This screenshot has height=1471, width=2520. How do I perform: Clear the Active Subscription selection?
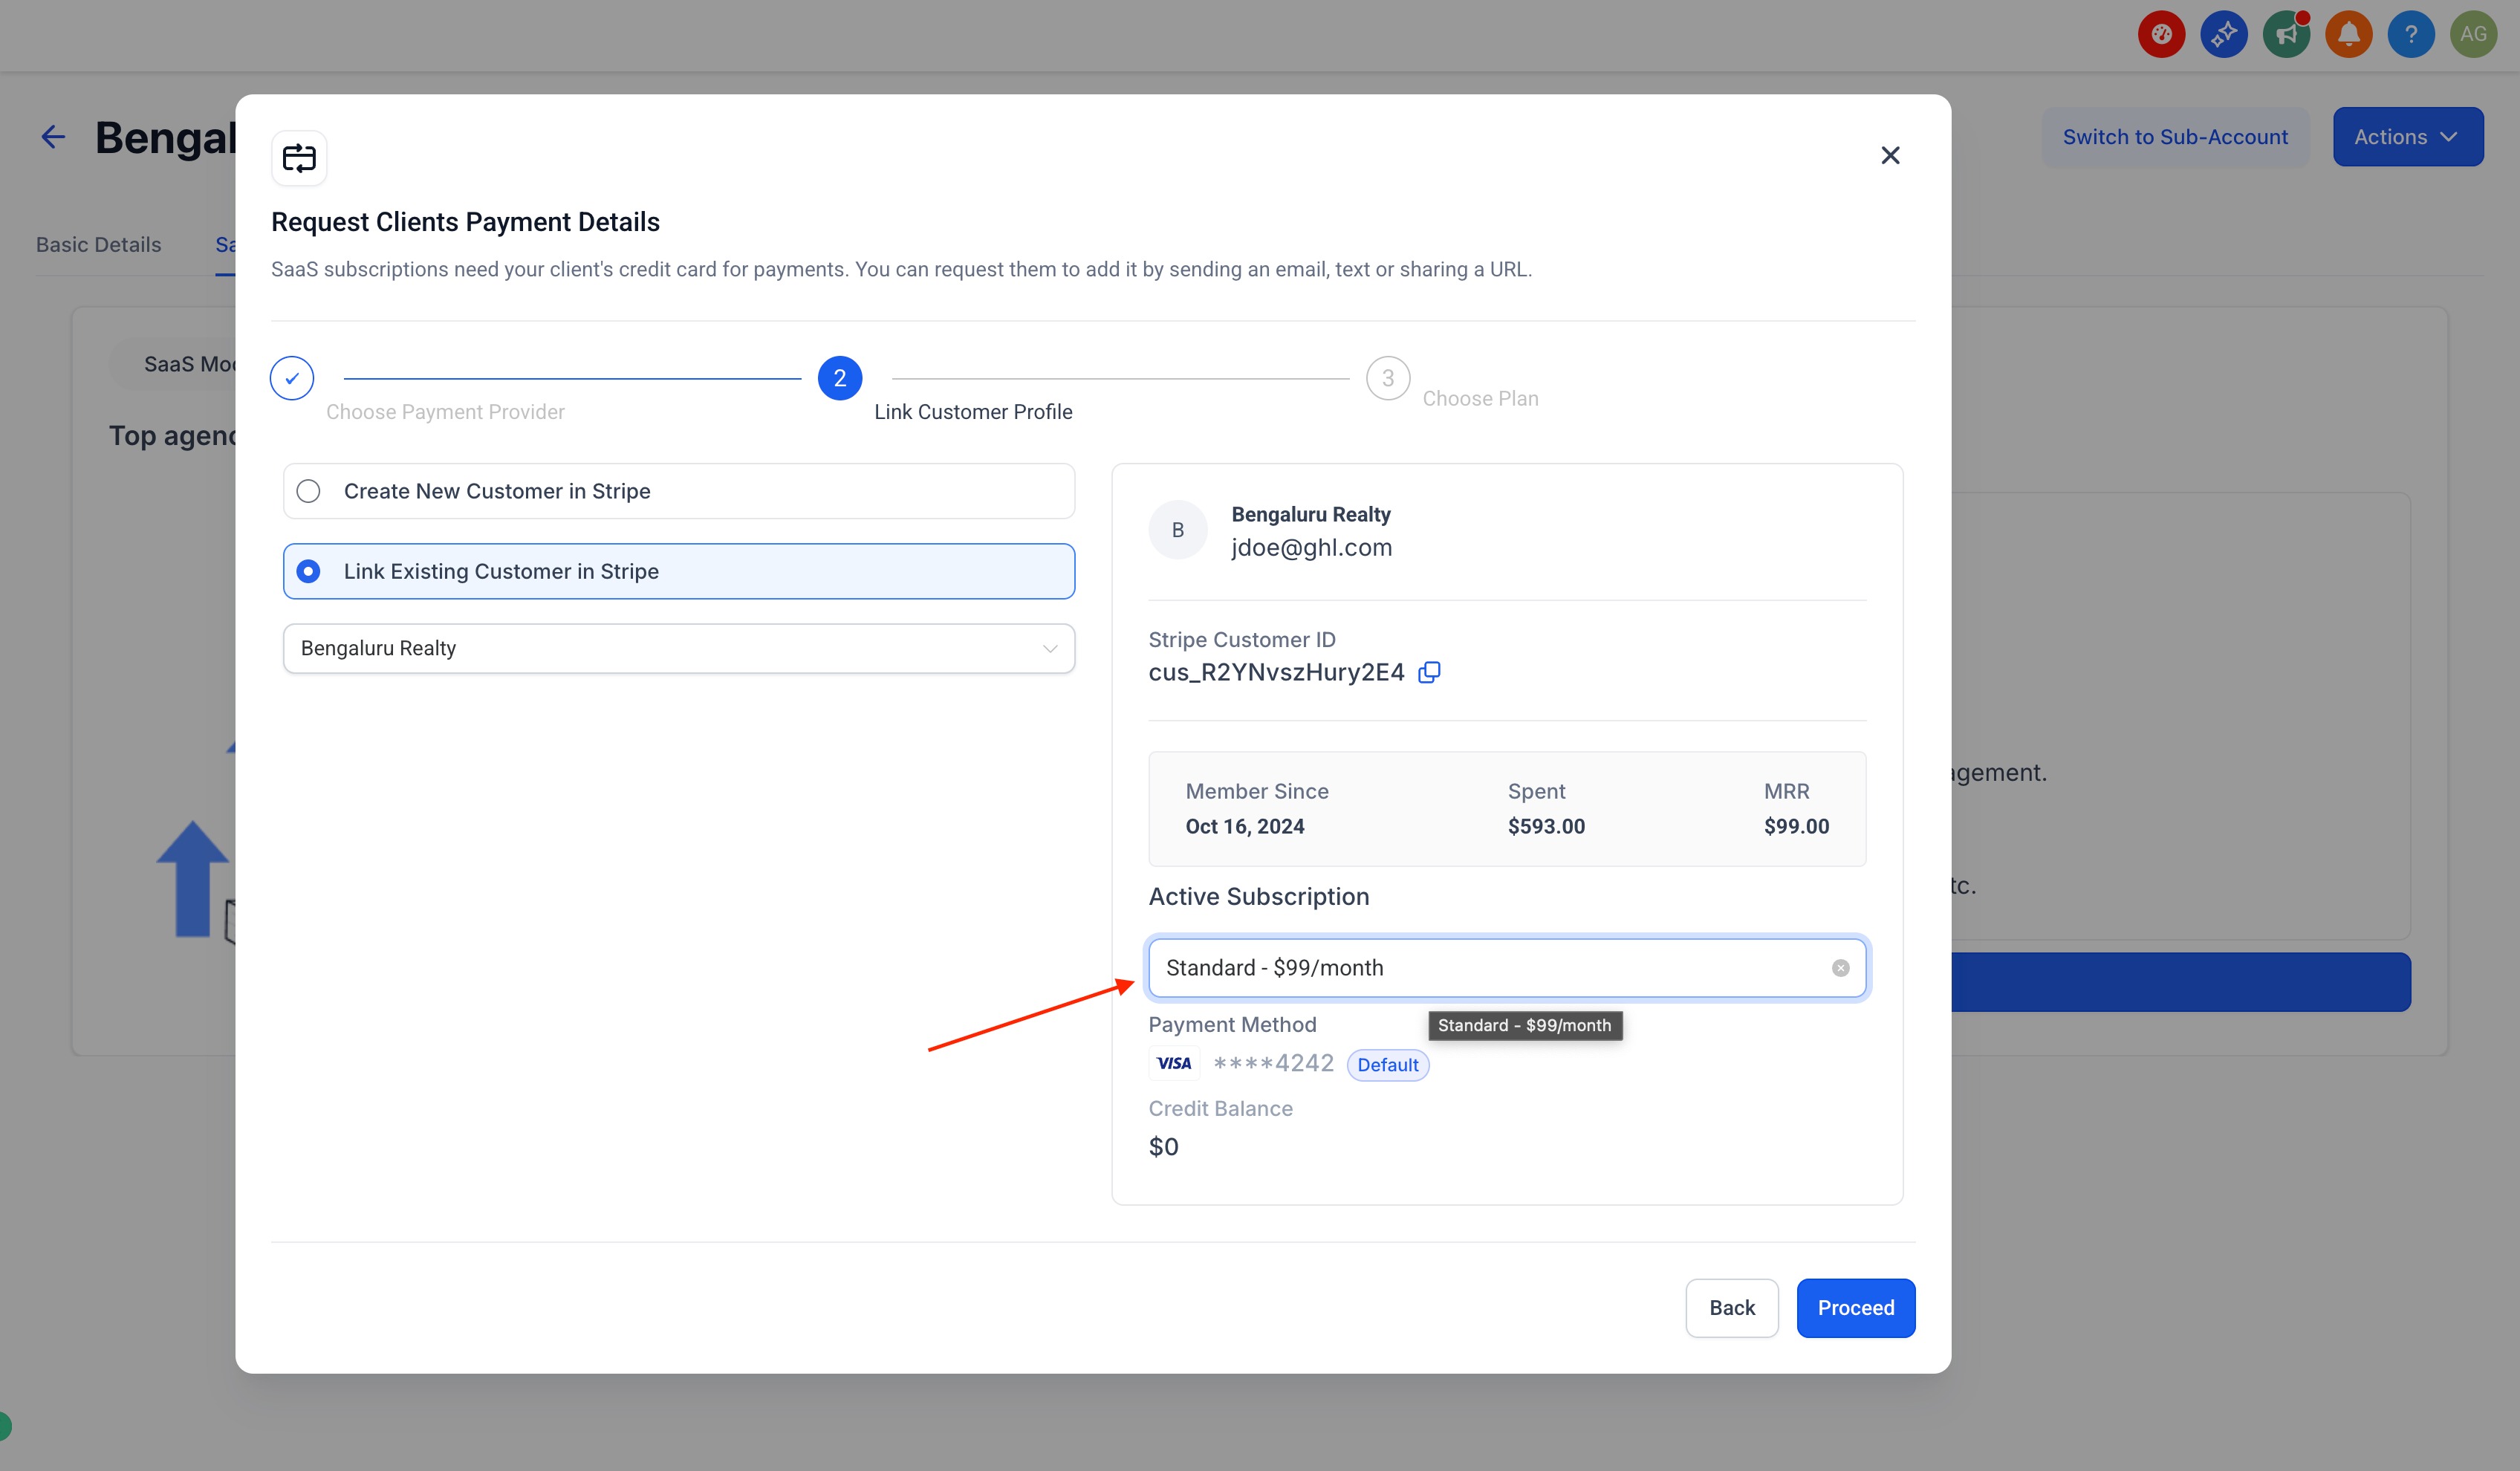(1840, 968)
